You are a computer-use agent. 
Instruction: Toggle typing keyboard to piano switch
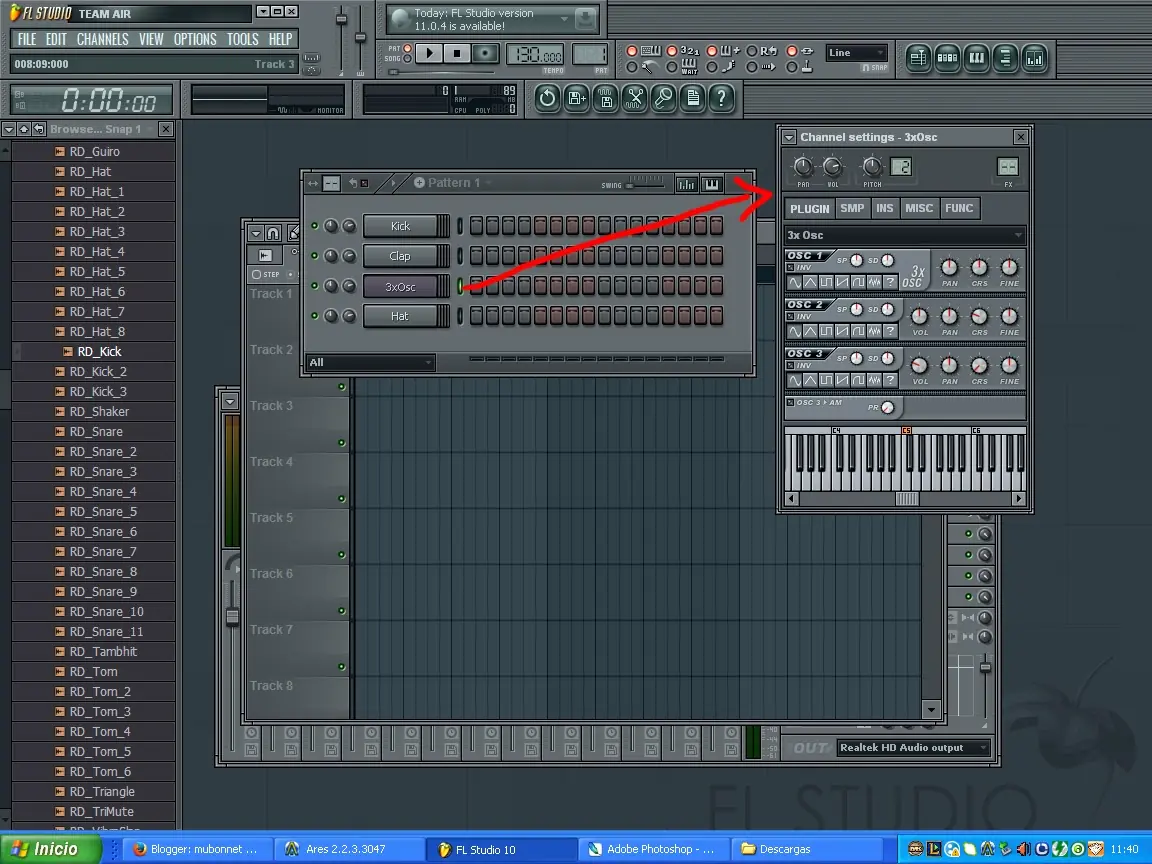[x=632, y=51]
